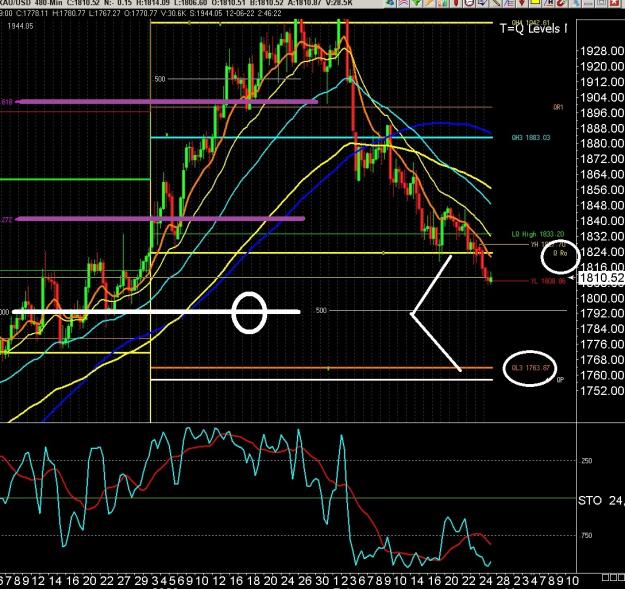This screenshot has height=589, width=625.
Task: Click the 1840.00 price axis label
Action: [x=602, y=221]
